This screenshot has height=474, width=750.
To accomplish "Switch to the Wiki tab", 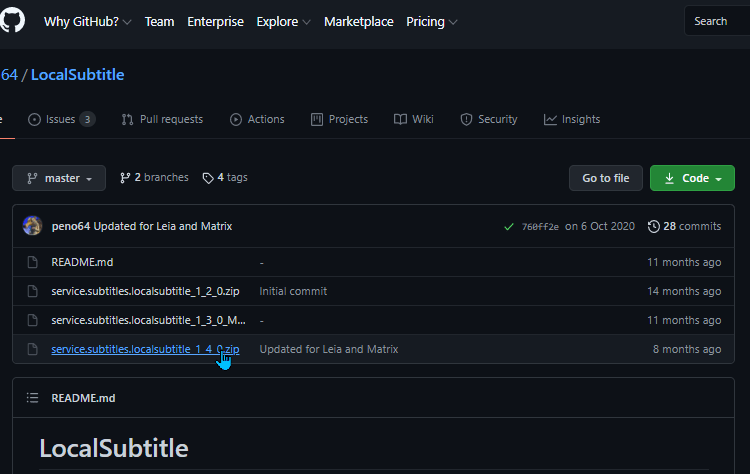I will click(x=414, y=119).
